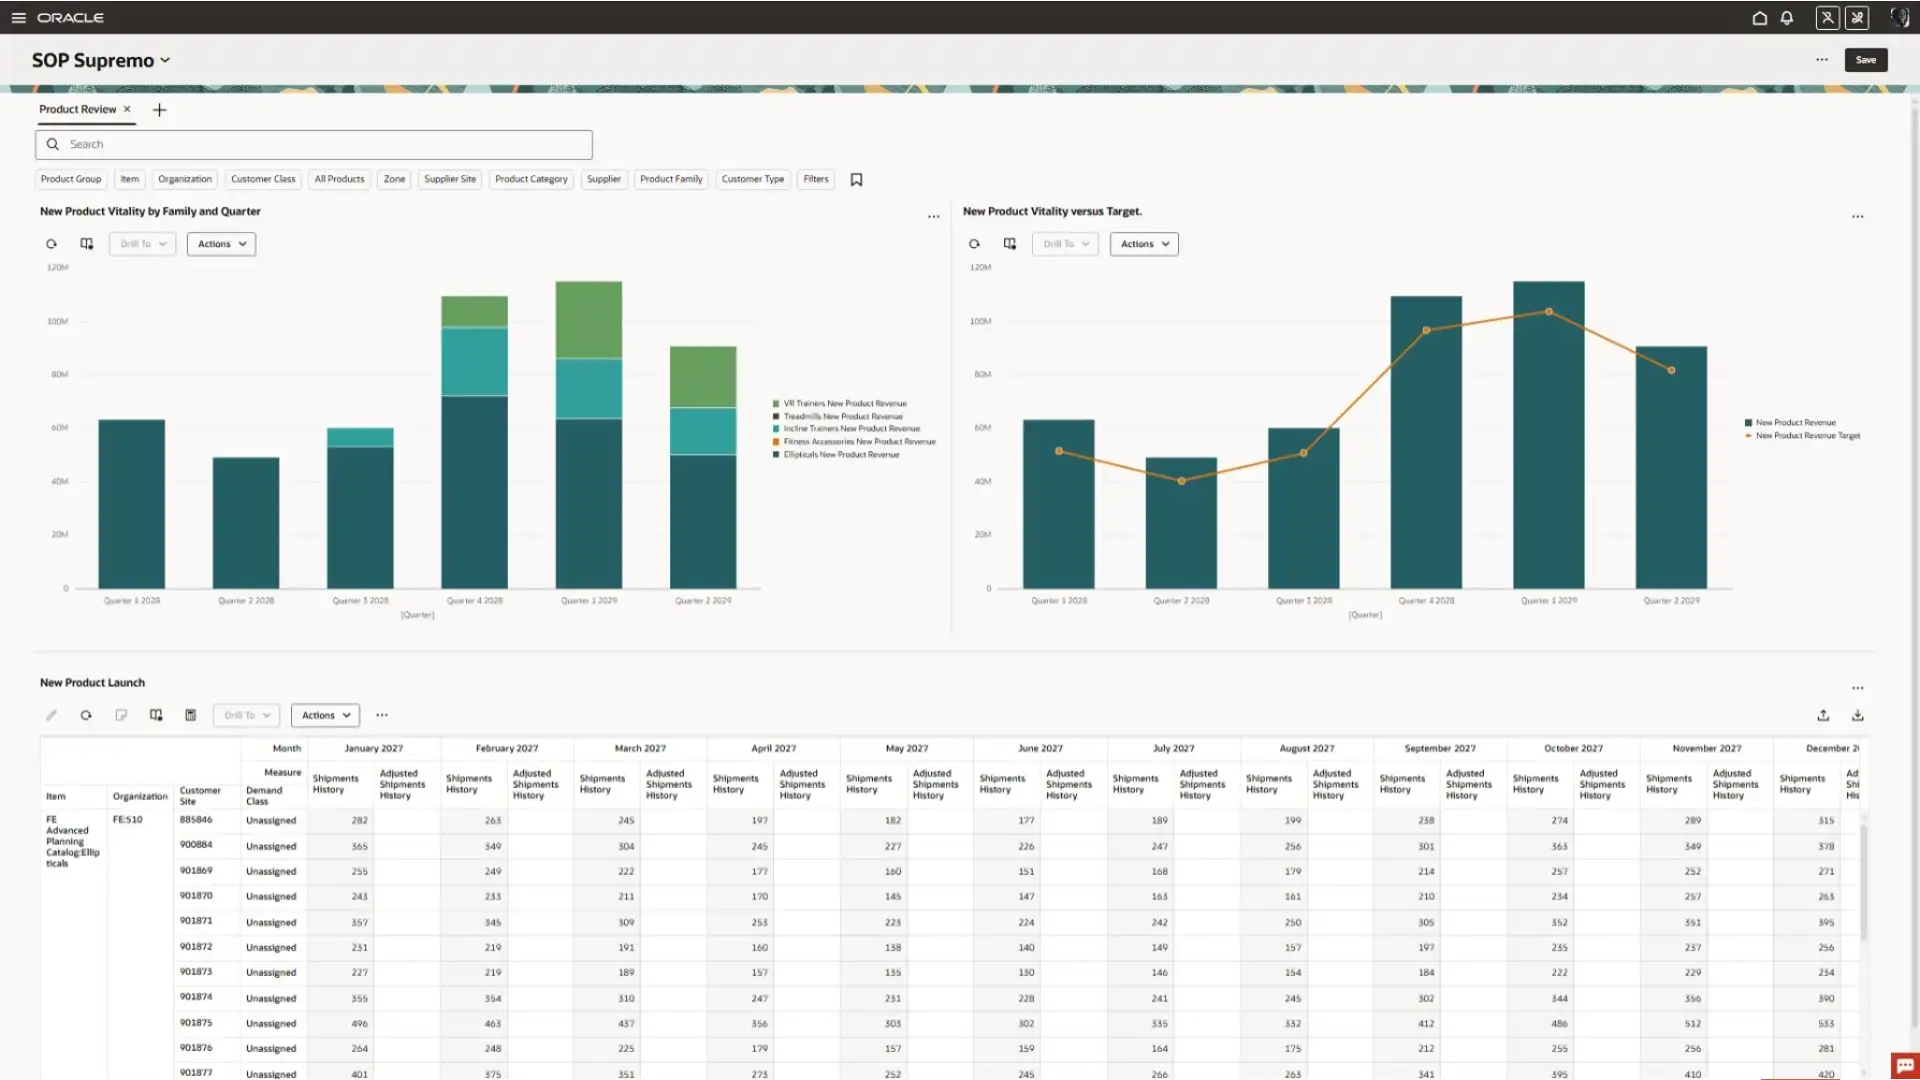The height and width of the screenshot is (1080, 1920).
Task: Click VR Trainers legend color swatch
Action: (x=776, y=404)
